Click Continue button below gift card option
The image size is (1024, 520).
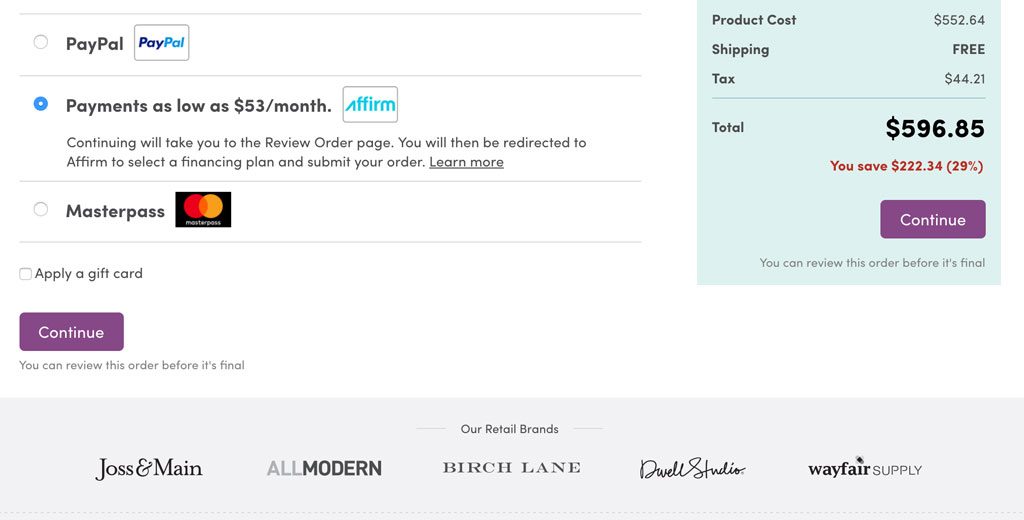[71, 332]
